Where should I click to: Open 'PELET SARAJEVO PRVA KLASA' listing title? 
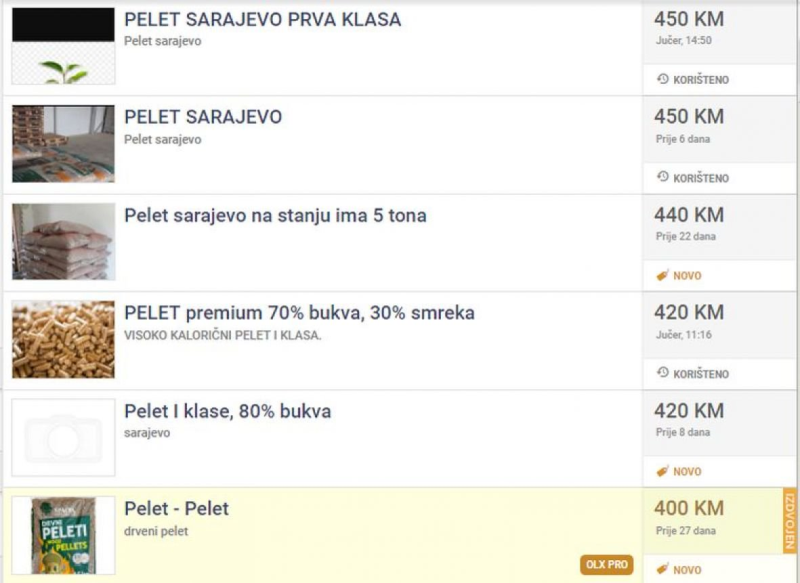262,20
